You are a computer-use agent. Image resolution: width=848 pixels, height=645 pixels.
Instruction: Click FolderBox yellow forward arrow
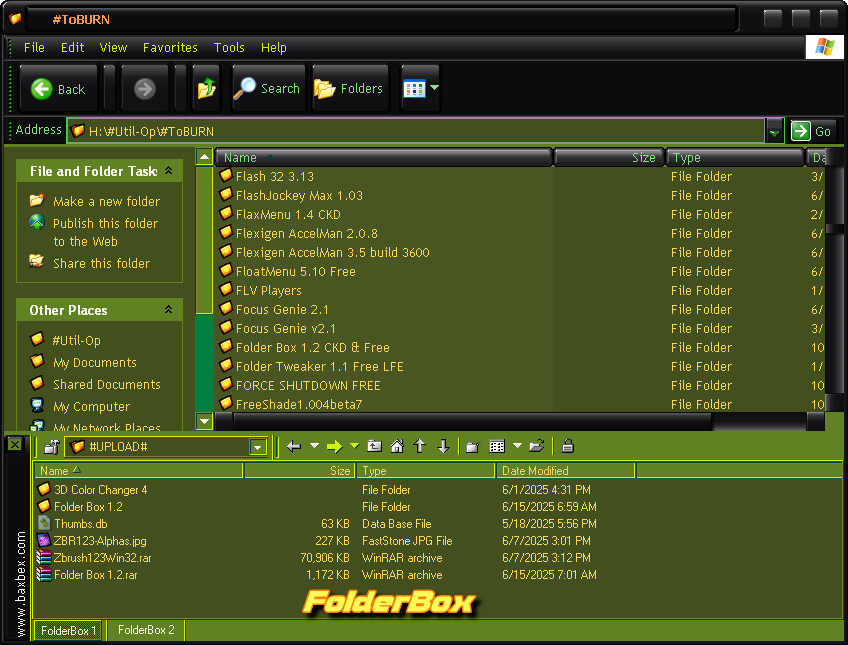coord(334,447)
